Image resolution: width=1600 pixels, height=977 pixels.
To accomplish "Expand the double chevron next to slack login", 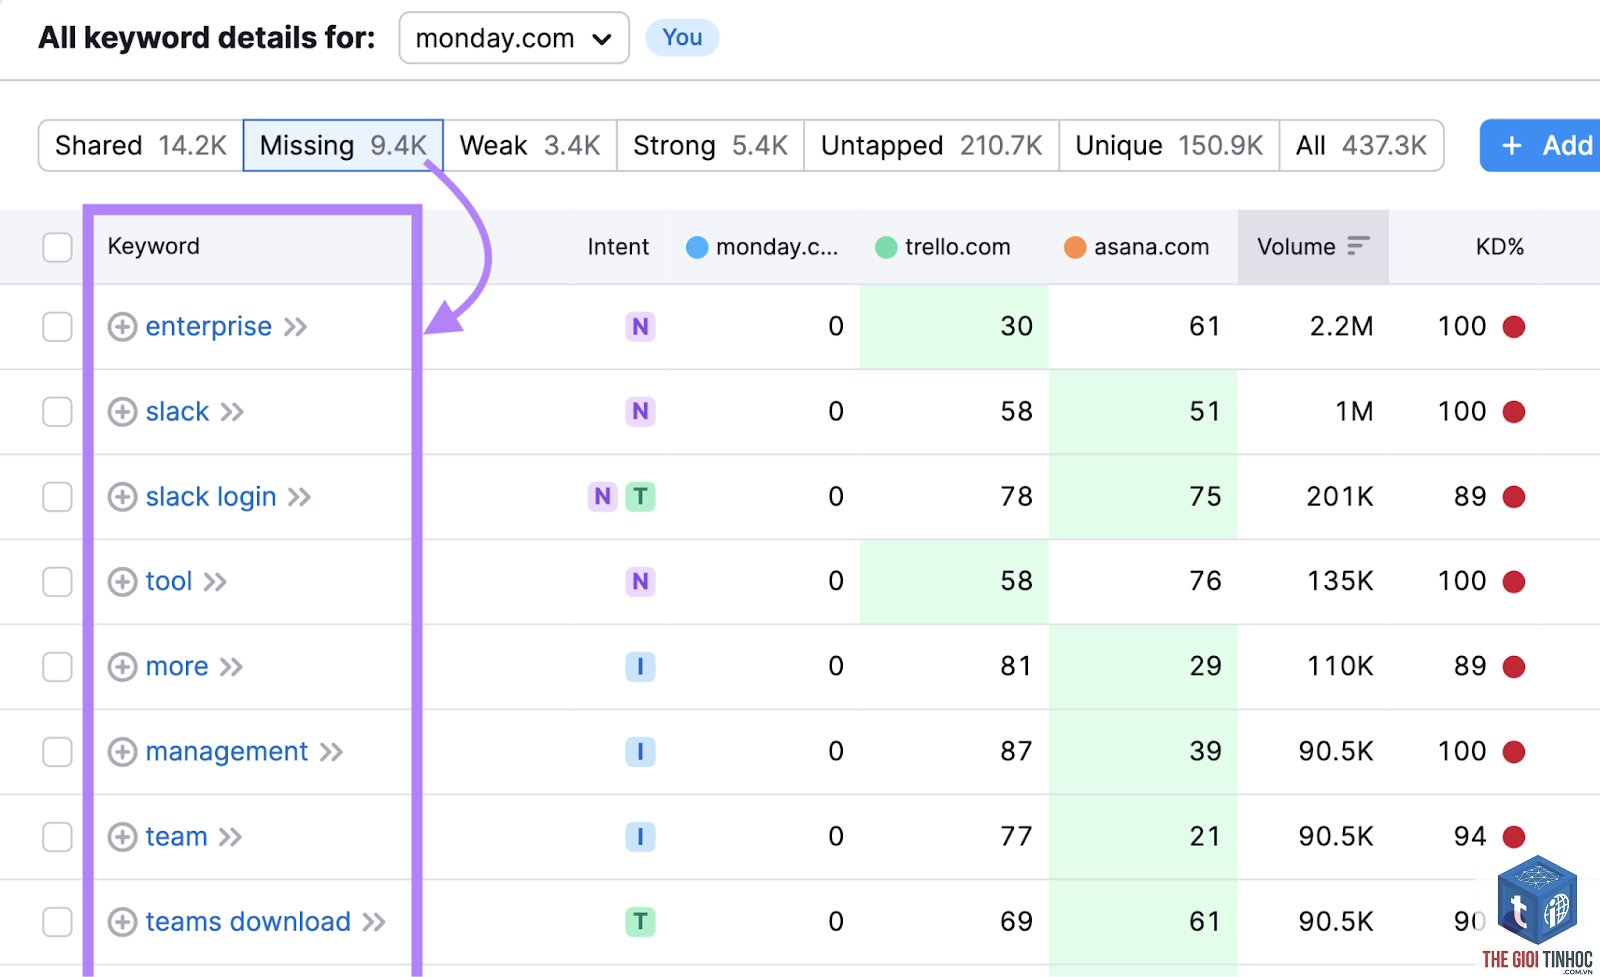I will tap(299, 497).
